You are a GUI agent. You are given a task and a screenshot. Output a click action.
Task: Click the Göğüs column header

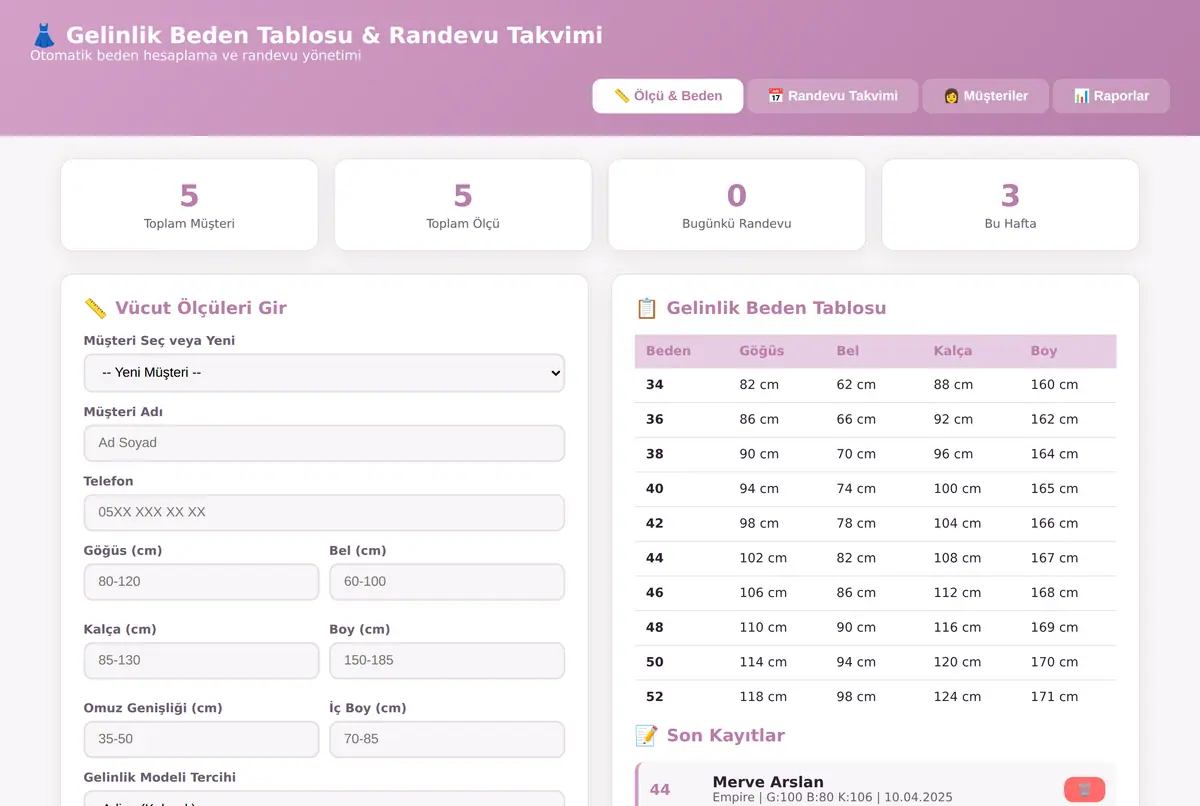(x=762, y=351)
